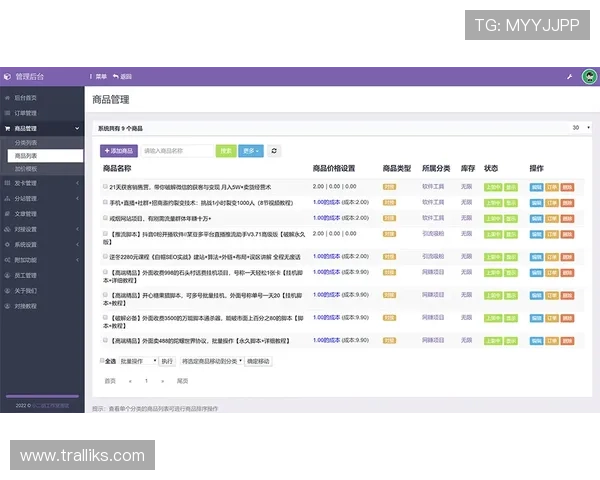Open 分类列表 in the sidebar submenu
600x480 pixels.
pos(26,143)
